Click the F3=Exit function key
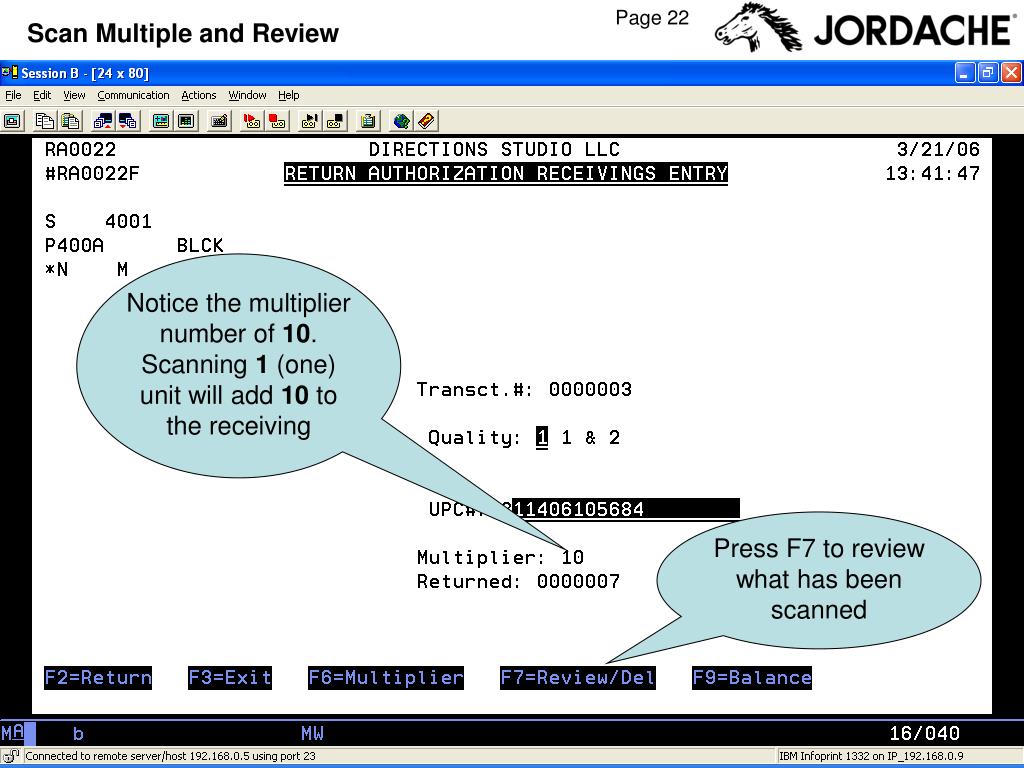Screen dimensions: 1024x768 230,677
